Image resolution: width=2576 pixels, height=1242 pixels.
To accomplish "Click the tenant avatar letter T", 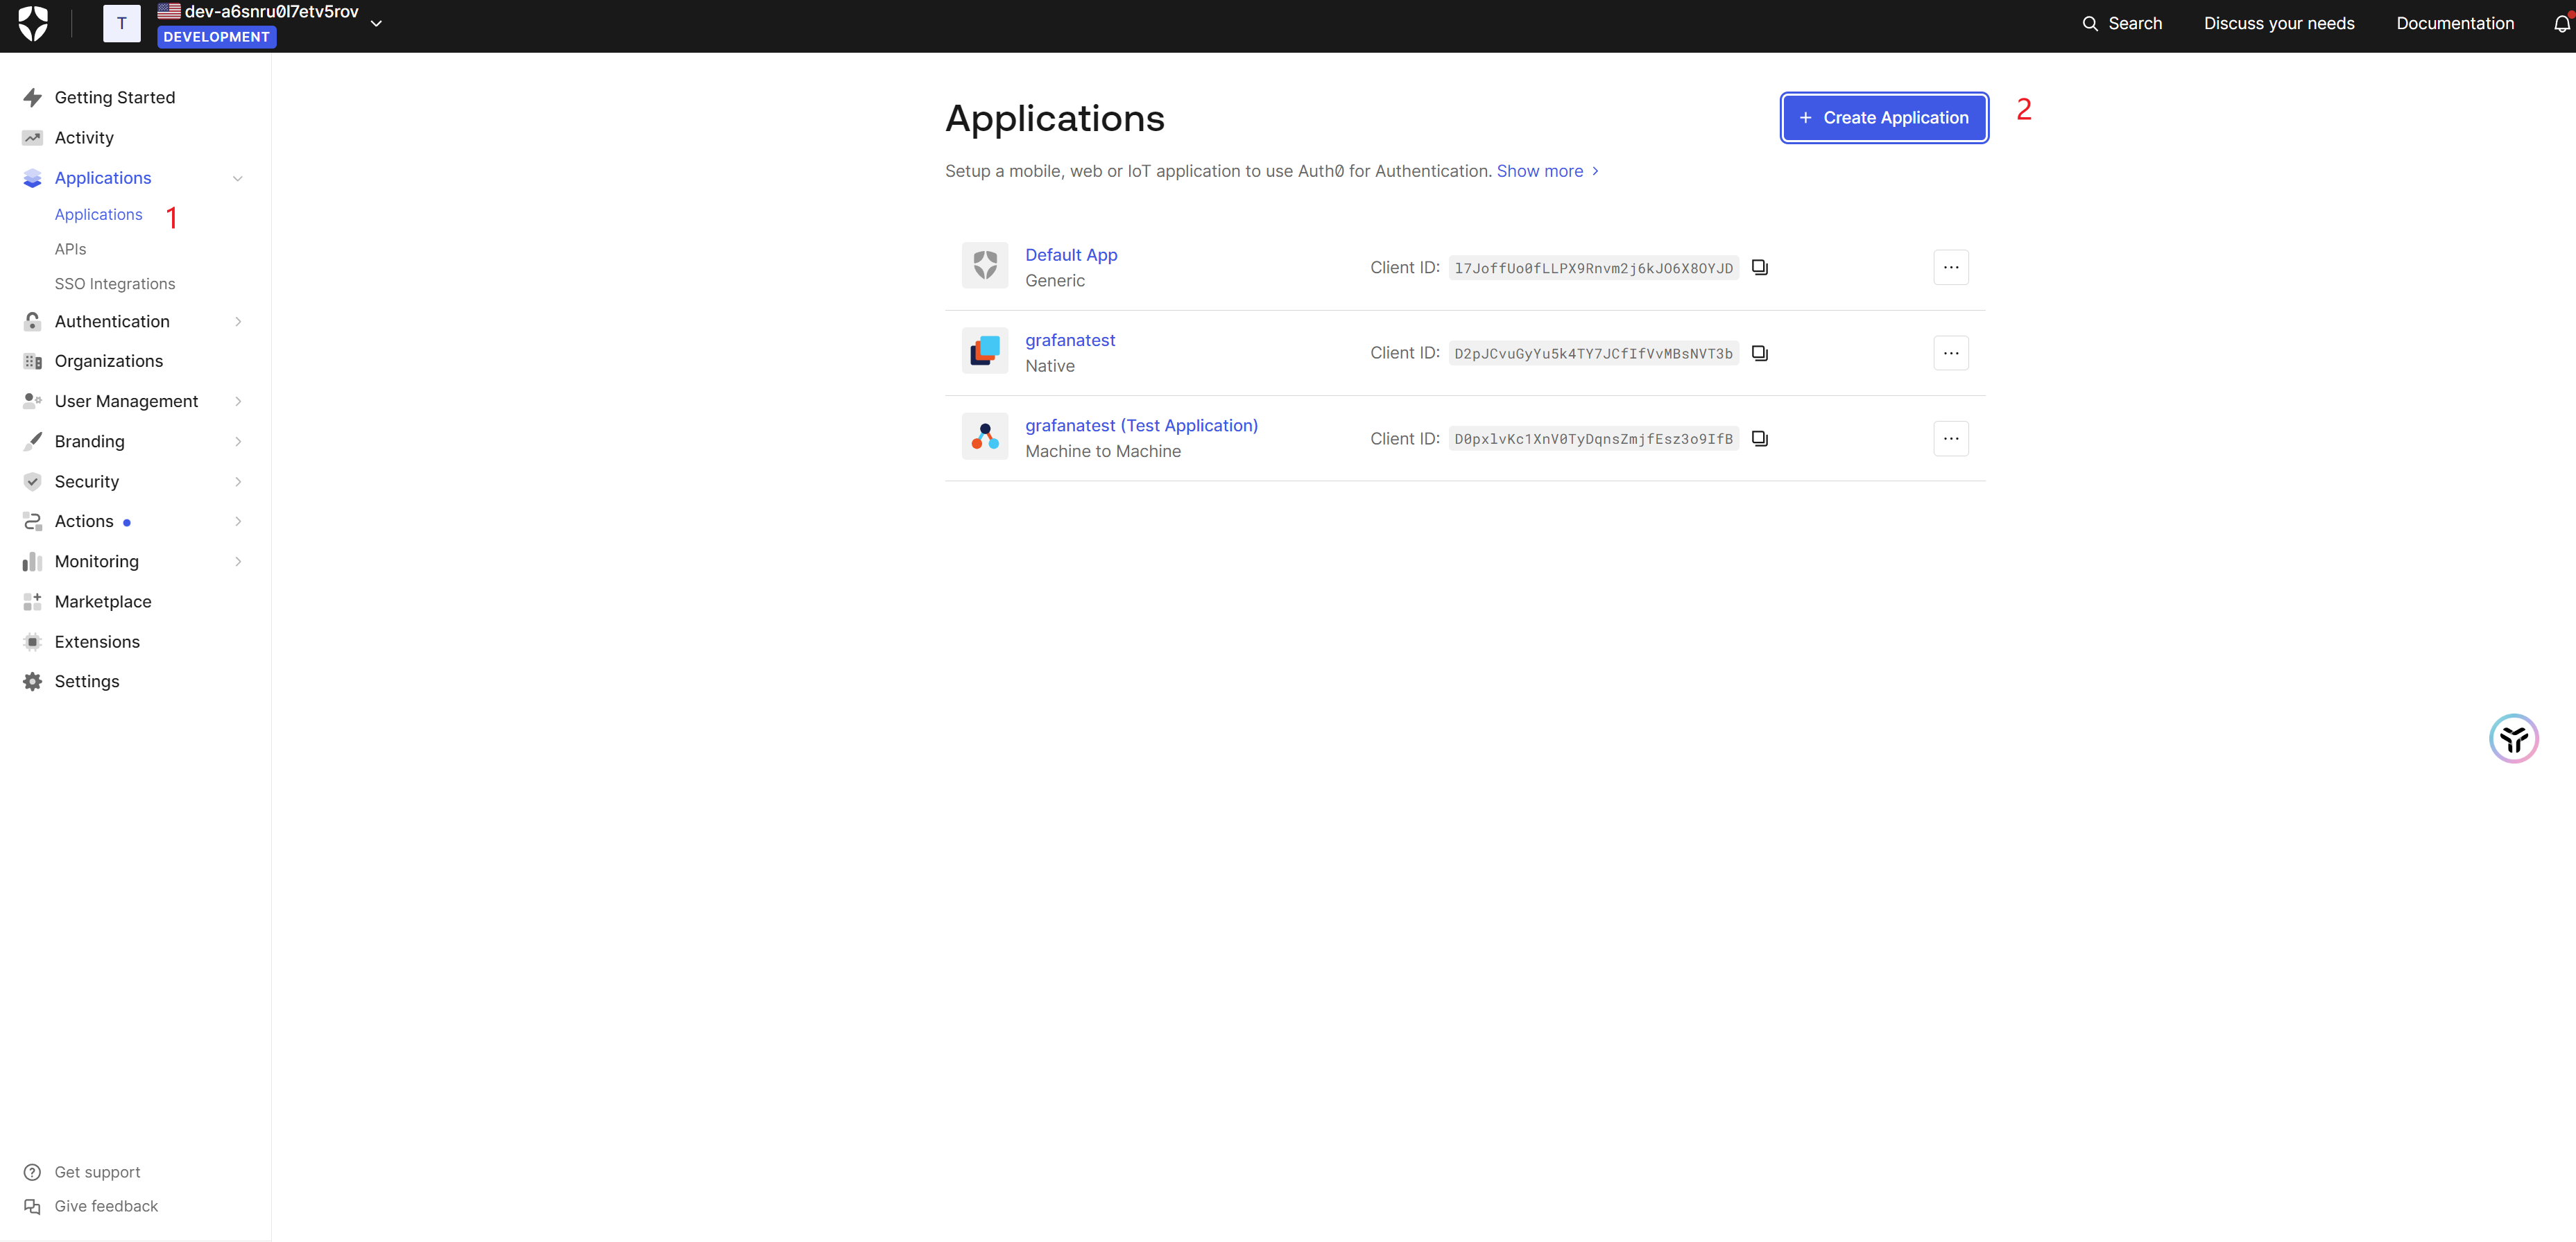I will [x=122, y=23].
